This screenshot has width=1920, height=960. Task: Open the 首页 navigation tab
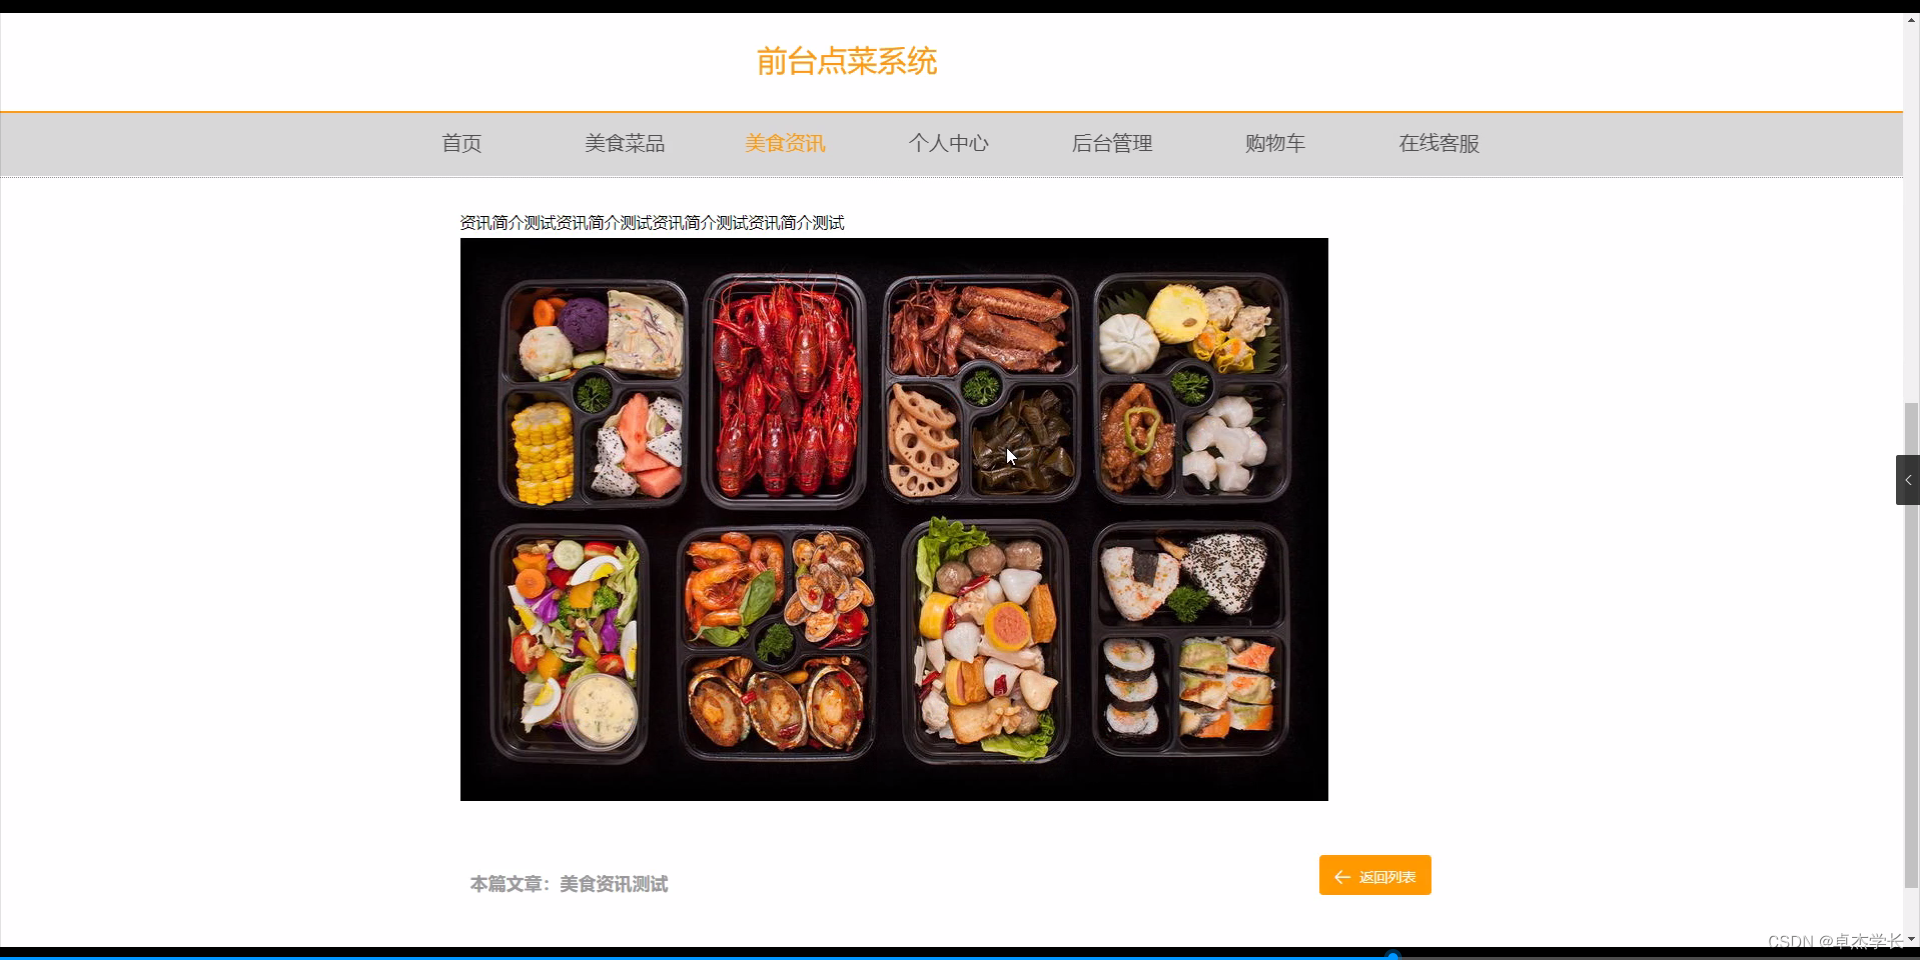pos(462,143)
